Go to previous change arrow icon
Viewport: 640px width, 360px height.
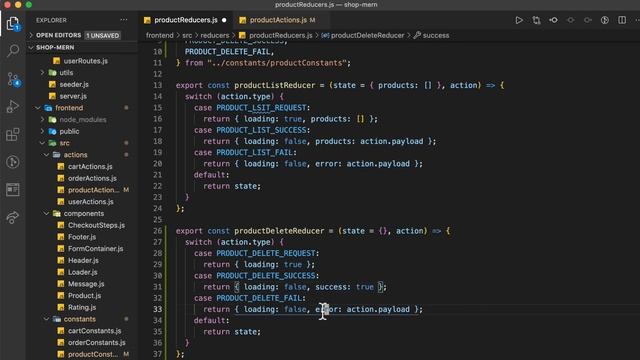coord(571,20)
